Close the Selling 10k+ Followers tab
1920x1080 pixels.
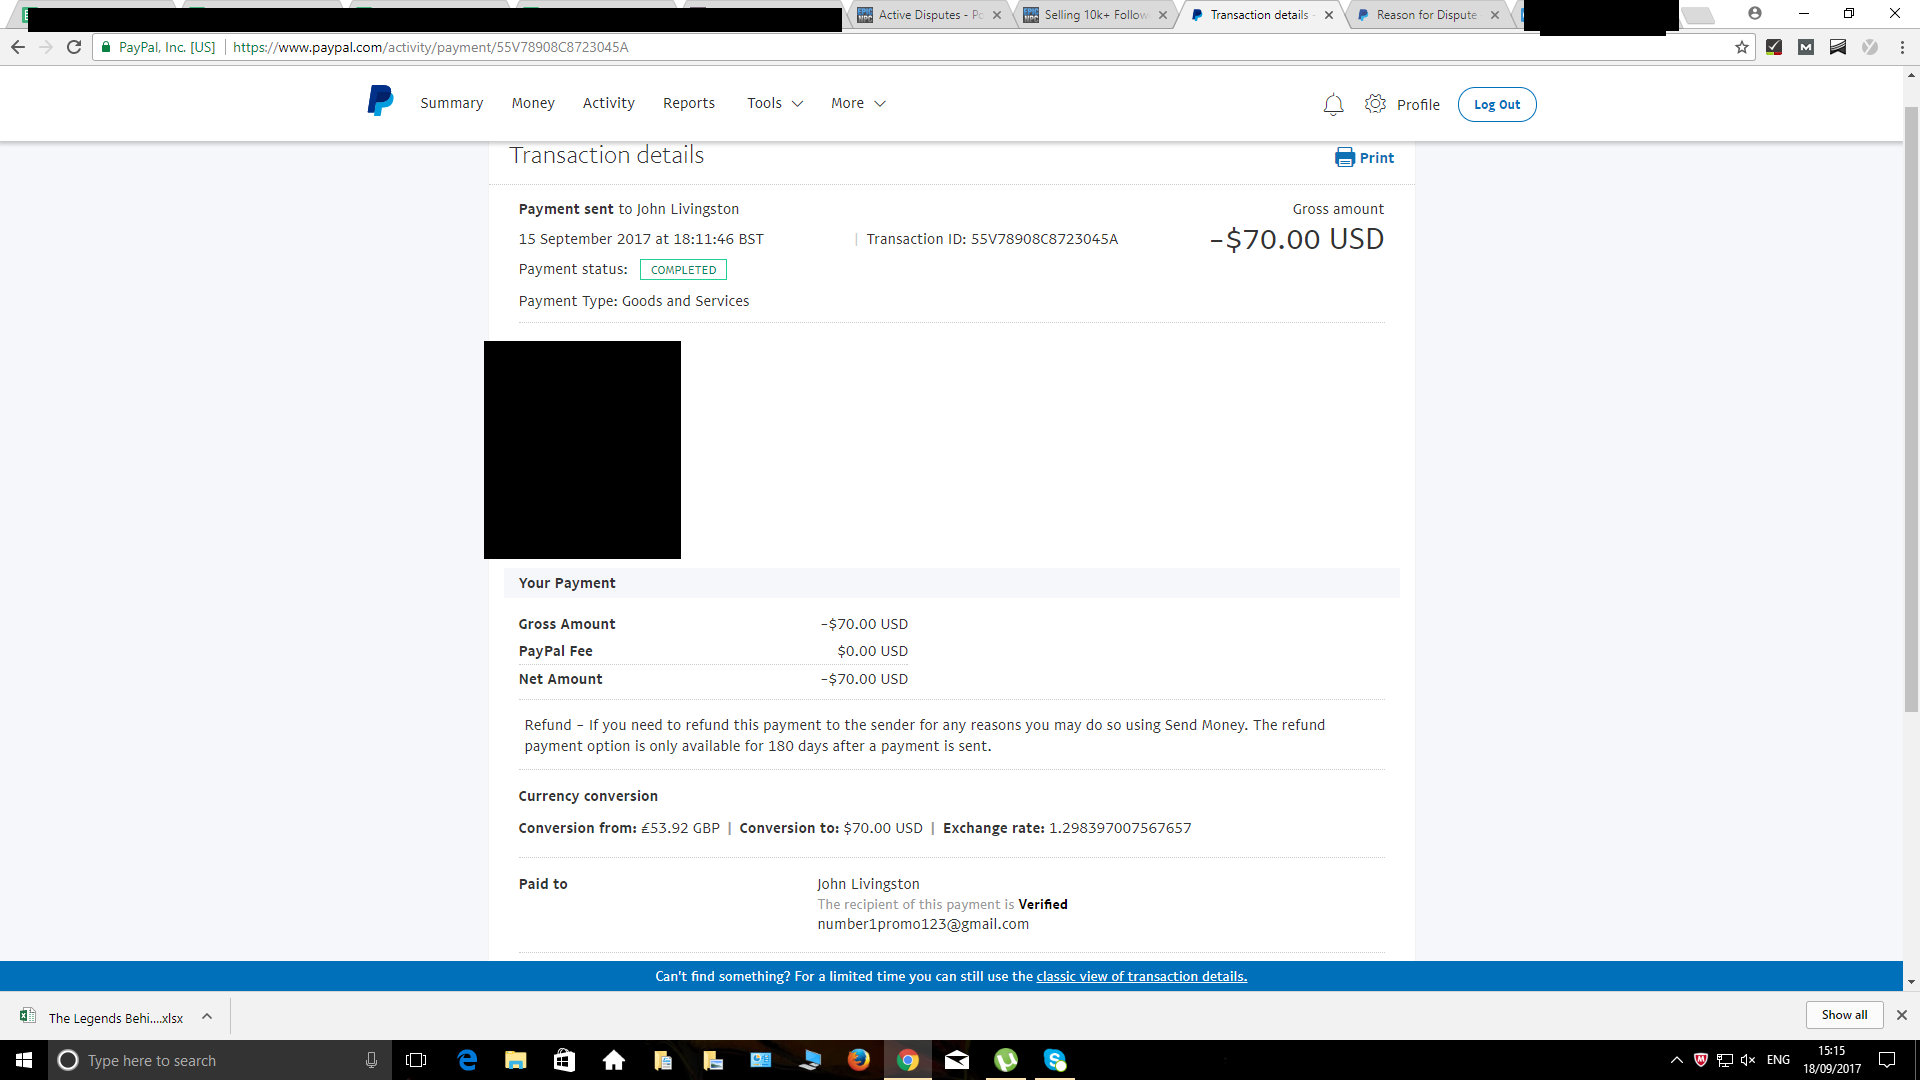[x=1163, y=15]
